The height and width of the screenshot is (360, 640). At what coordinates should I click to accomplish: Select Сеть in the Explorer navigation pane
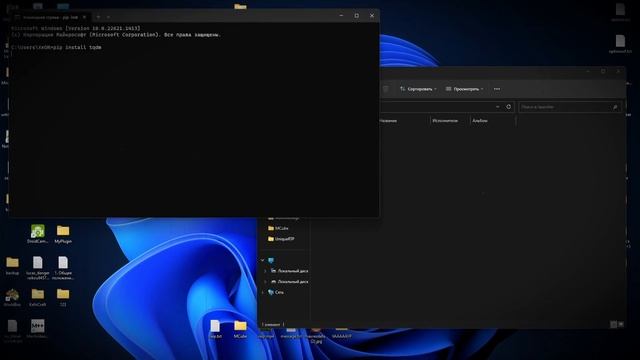pos(276,292)
